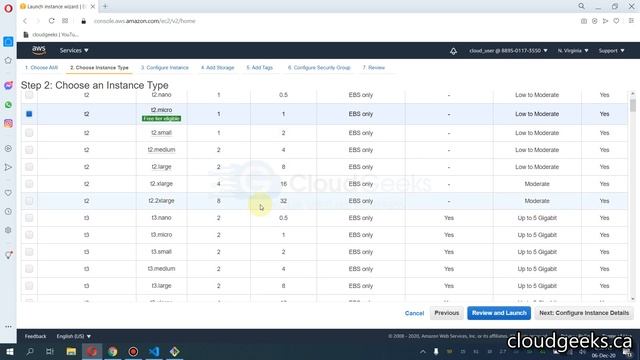This screenshot has width=640, height=360.
Task: Open the Opera sidebar player icon
Action: 8,149
